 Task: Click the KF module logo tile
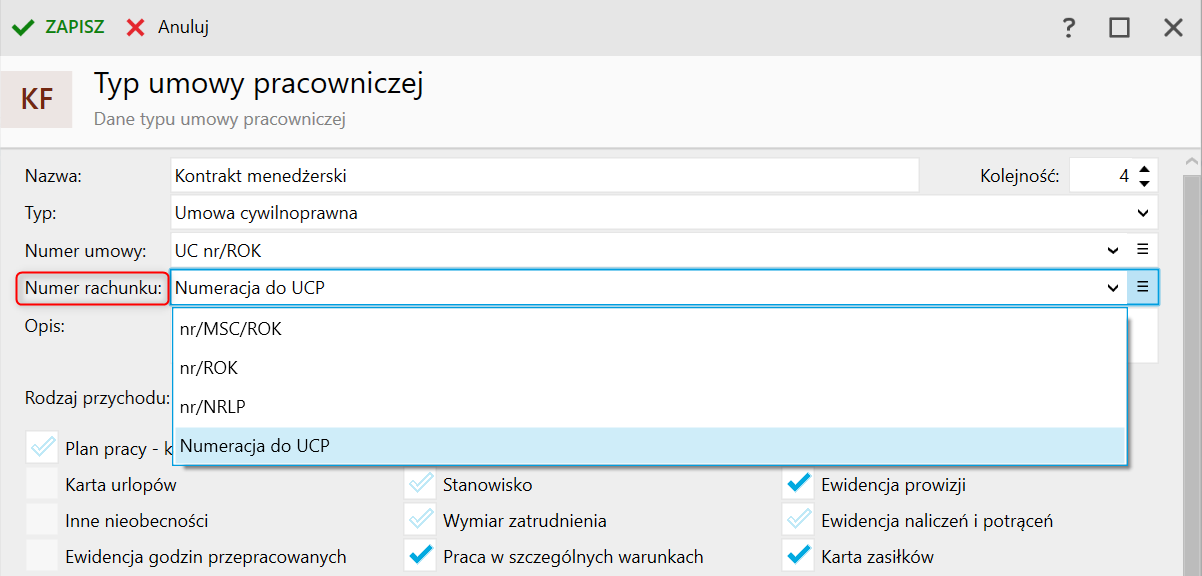coord(37,99)
